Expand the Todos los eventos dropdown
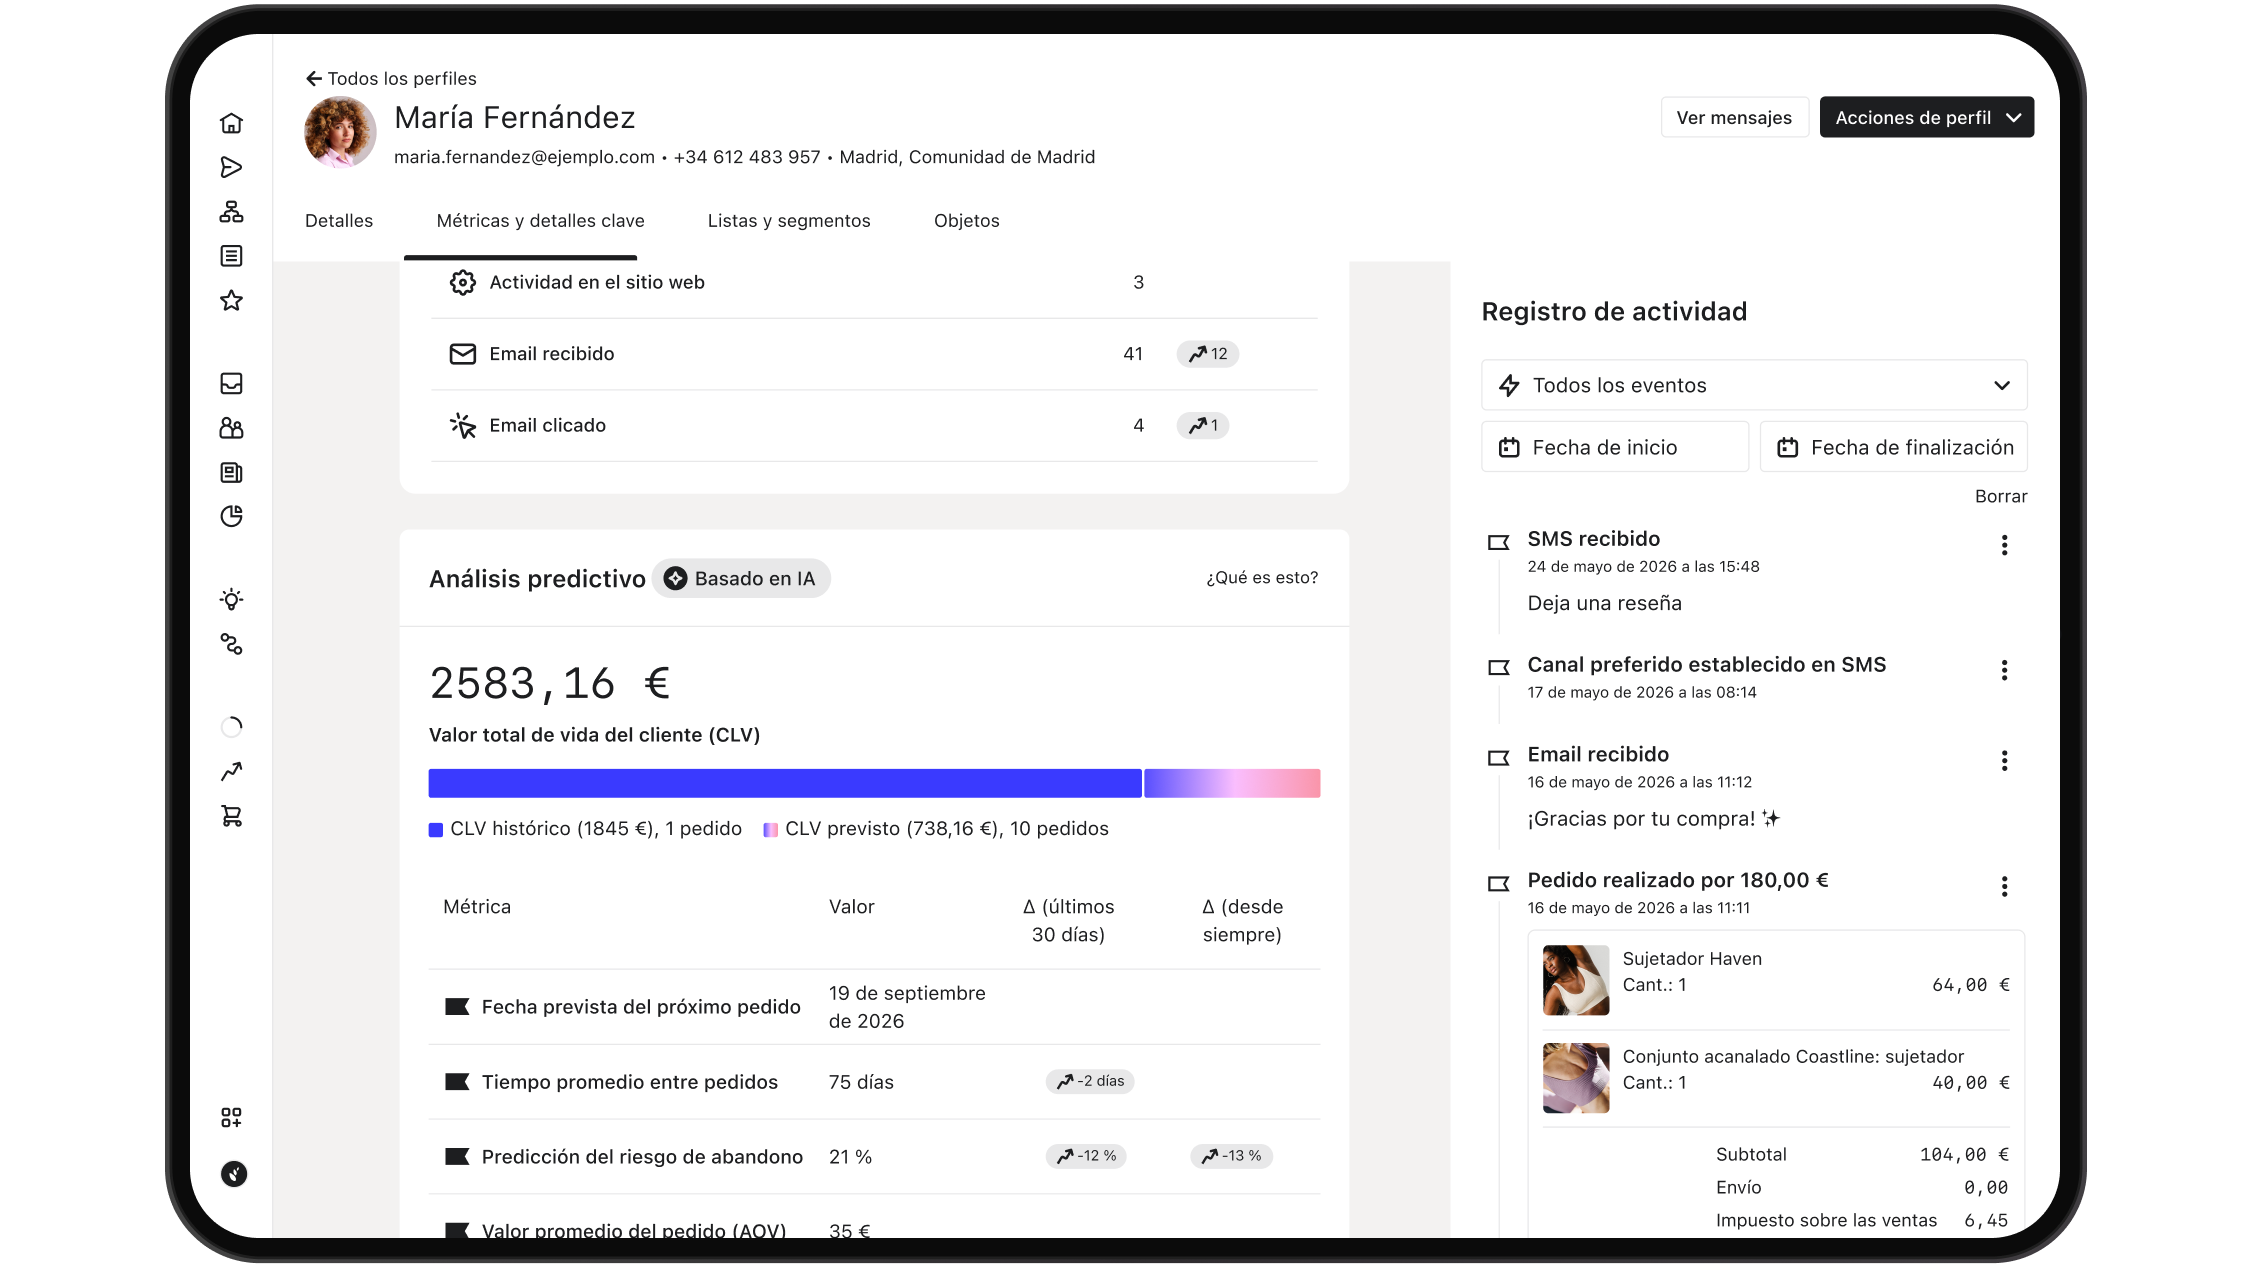Image resolution: width=2252 pixels, height=1267 pixels. pos(1754,385)
